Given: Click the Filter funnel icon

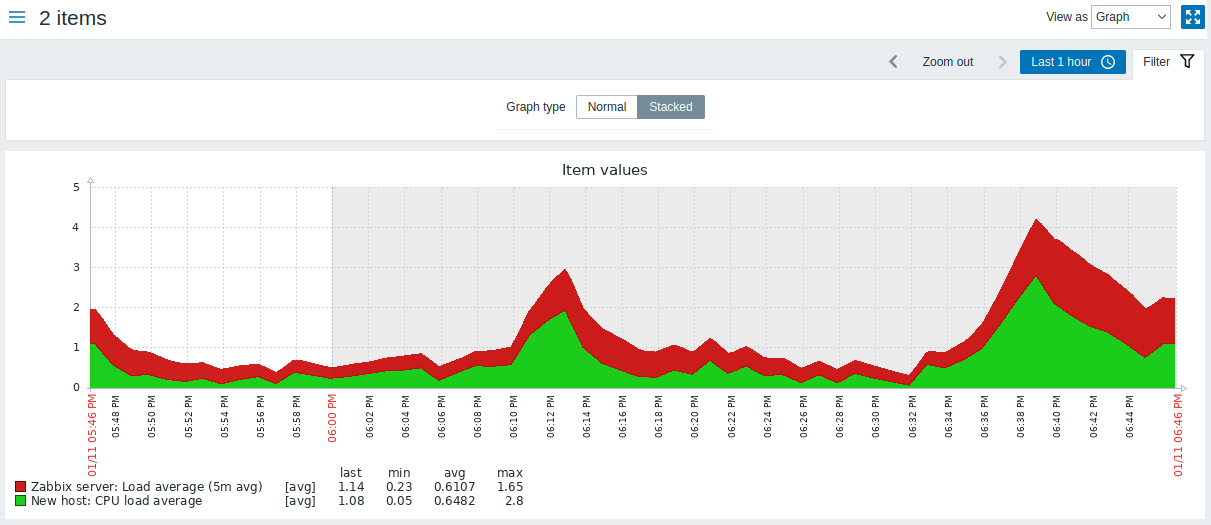Looking at the screenshot, I should (x=1187, y=62).
